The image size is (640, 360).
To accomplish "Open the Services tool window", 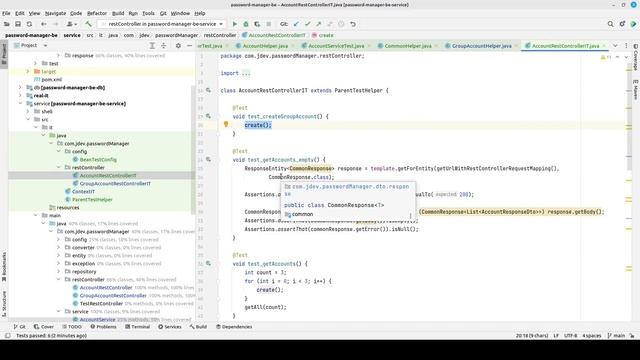I will (169, 327).
